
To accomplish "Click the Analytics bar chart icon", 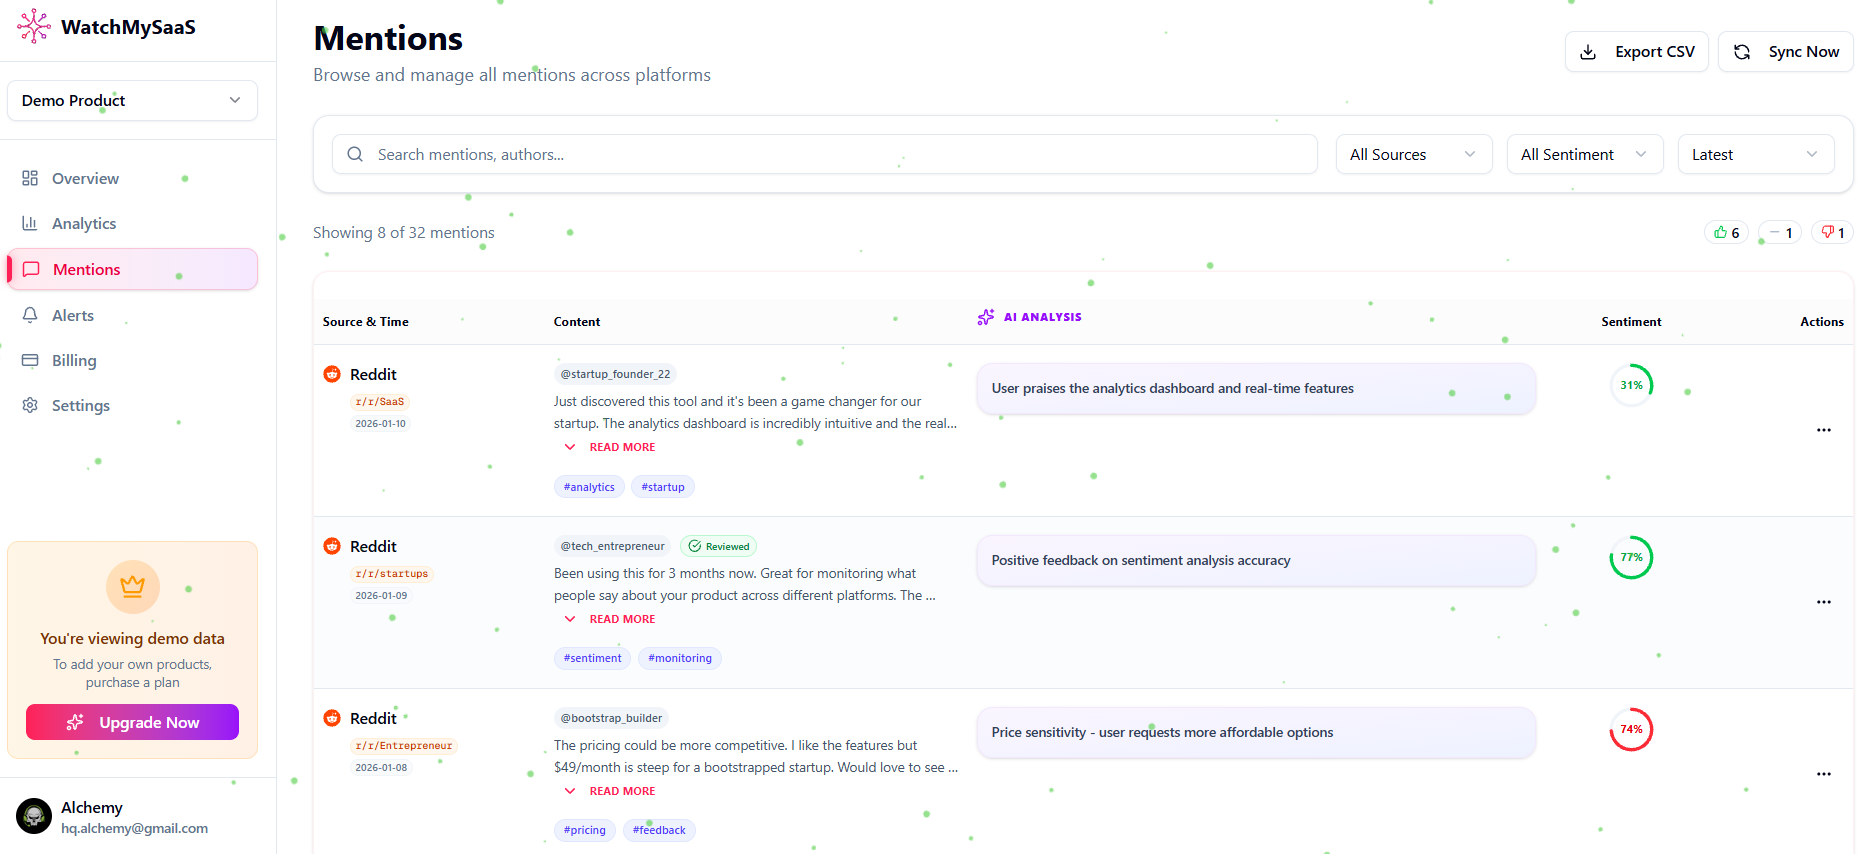I will tap(30, 223).
